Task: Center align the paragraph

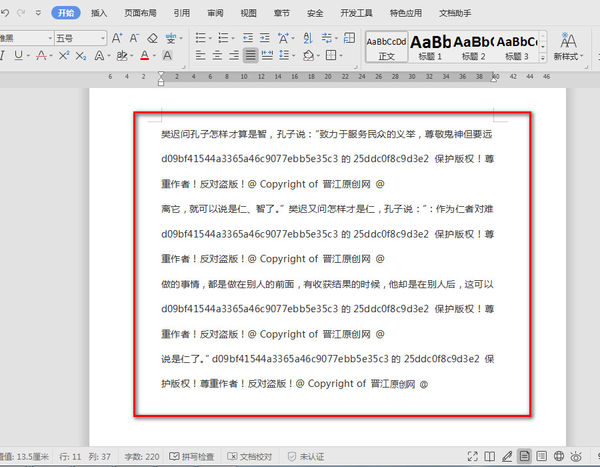Action: tap(217, 56)
